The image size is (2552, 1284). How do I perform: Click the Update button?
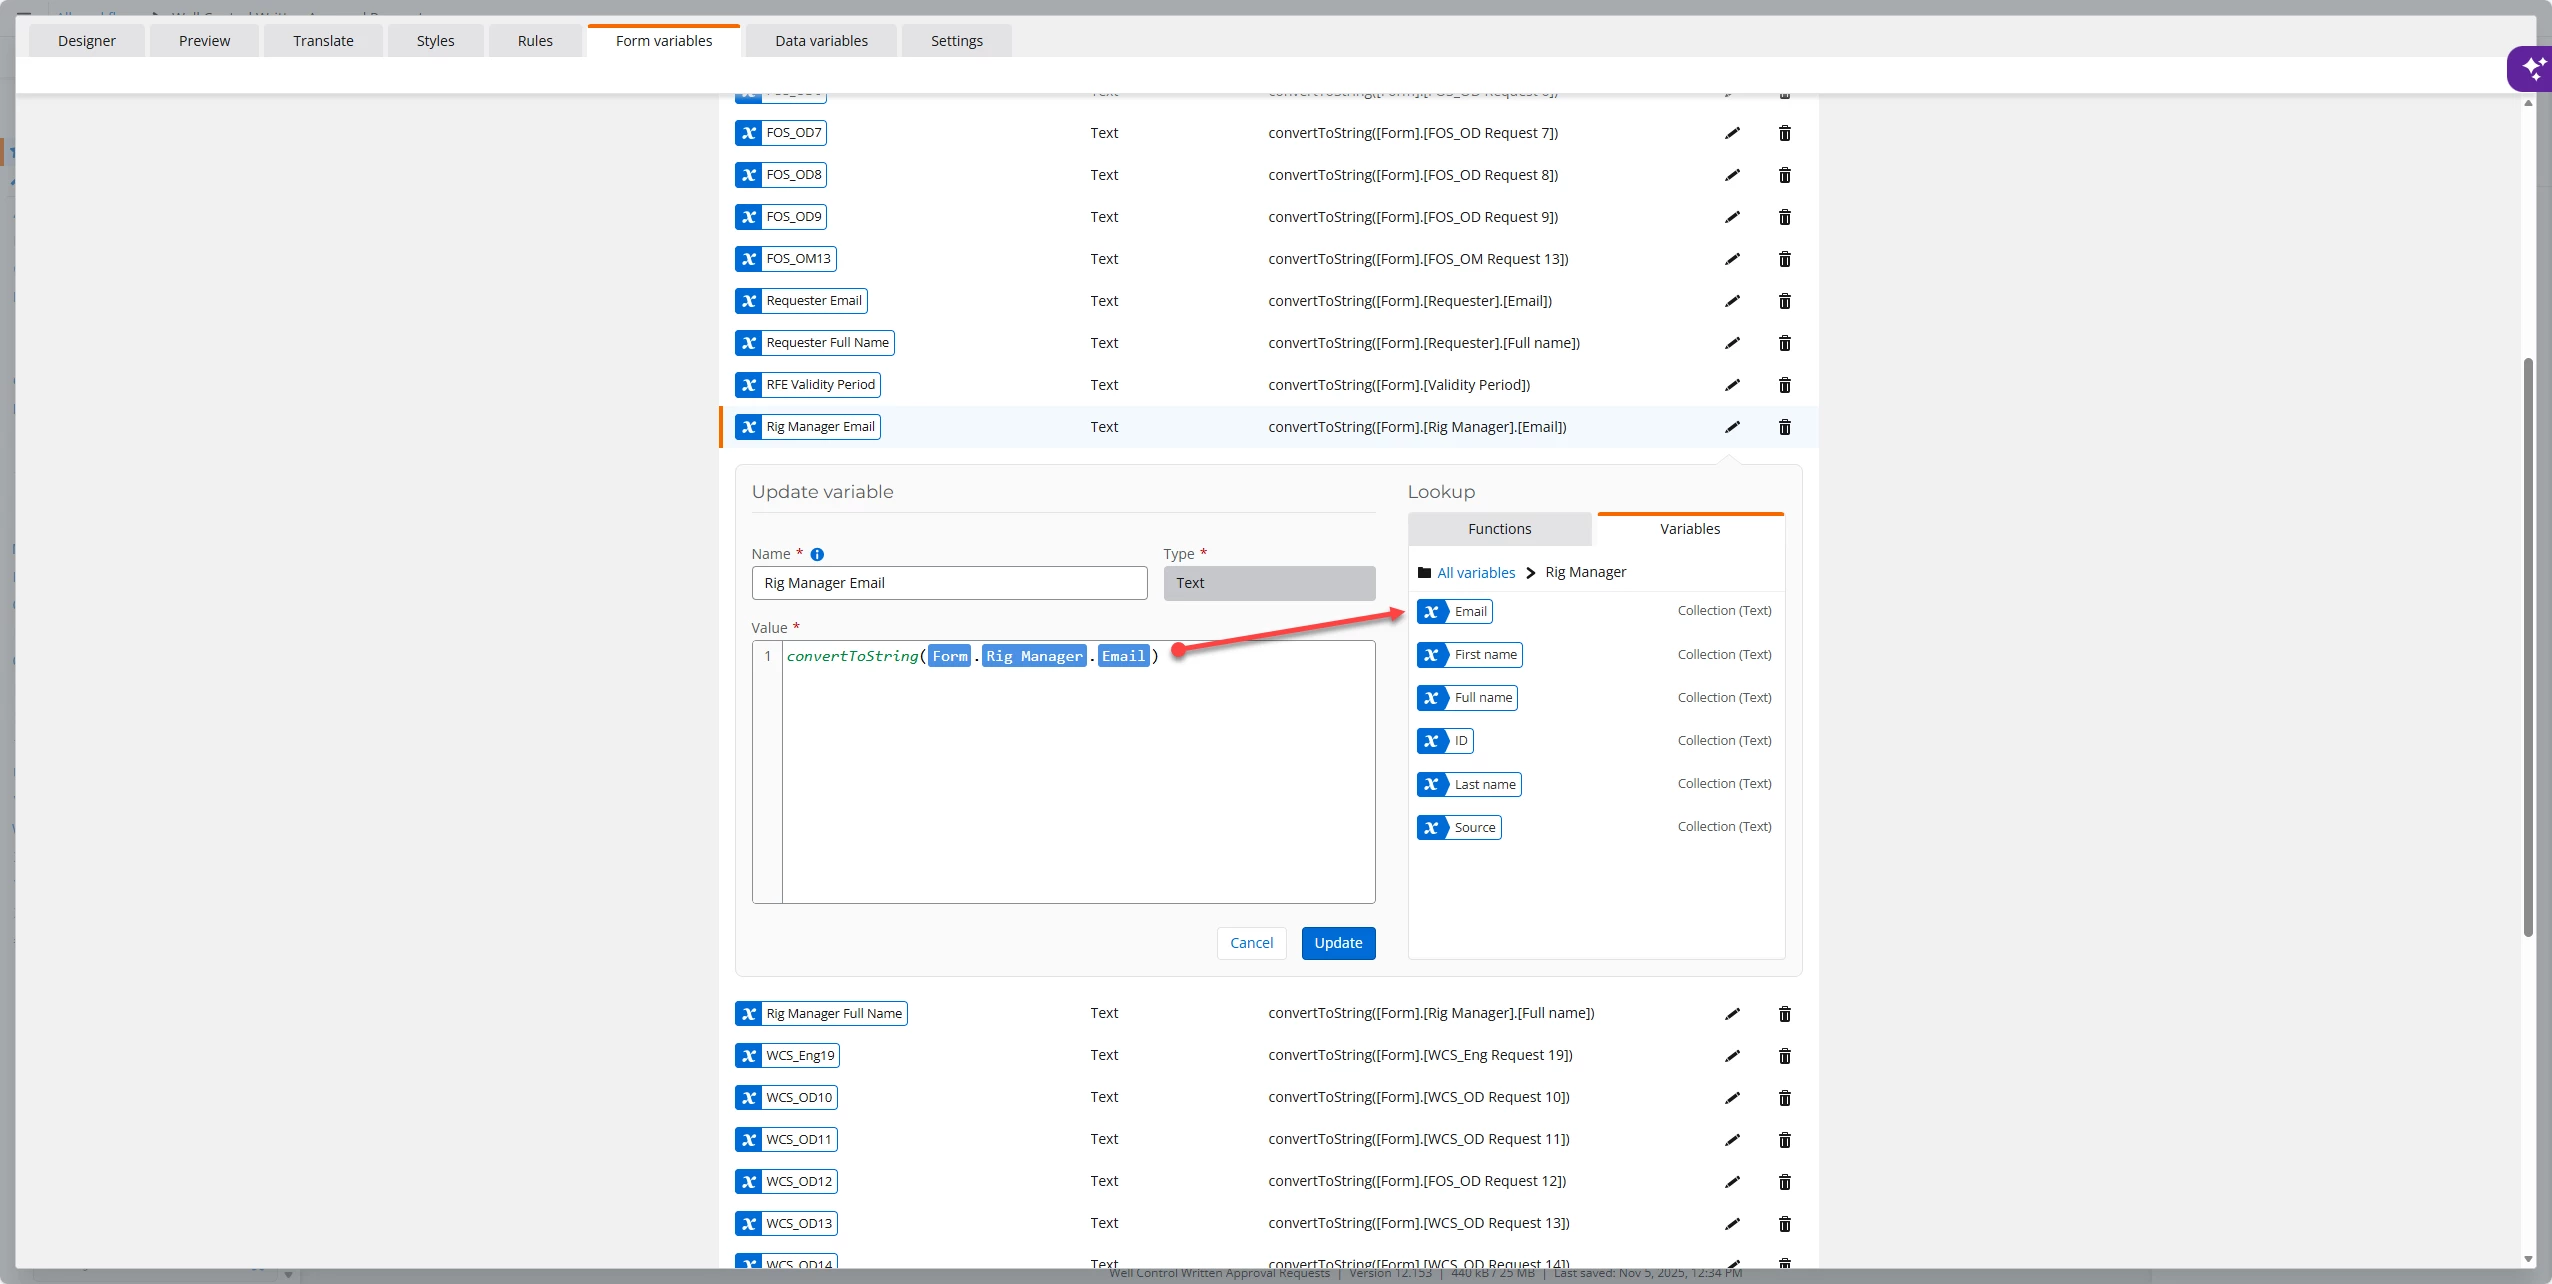click(1338, 943)
